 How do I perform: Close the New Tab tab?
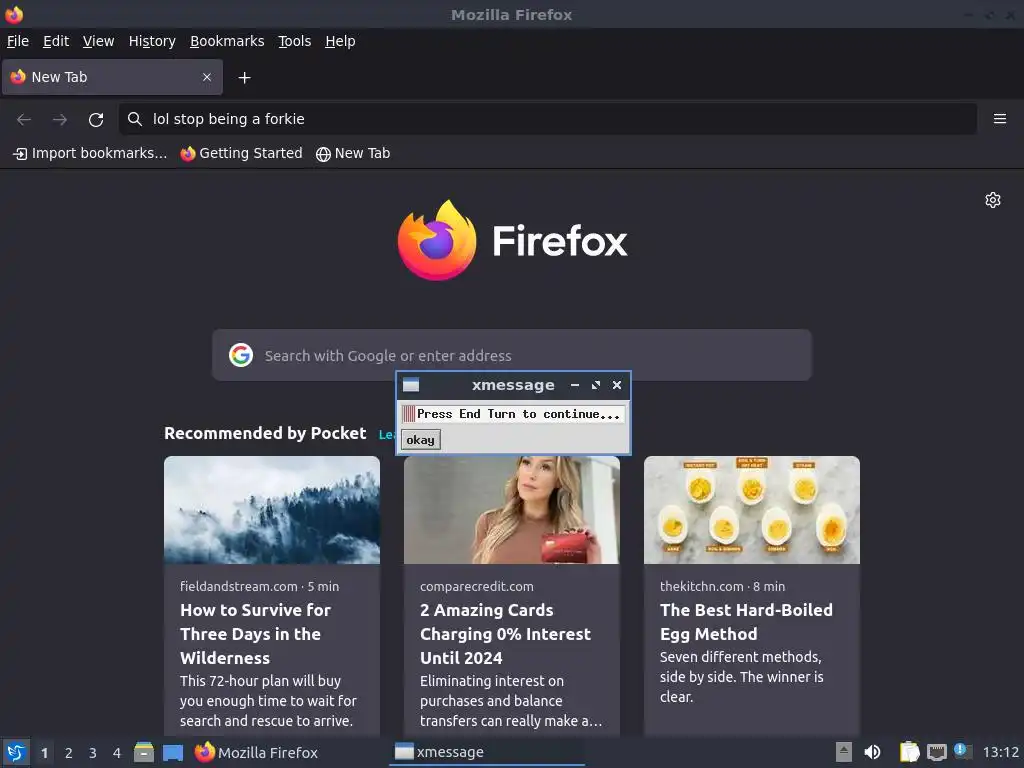207,77
